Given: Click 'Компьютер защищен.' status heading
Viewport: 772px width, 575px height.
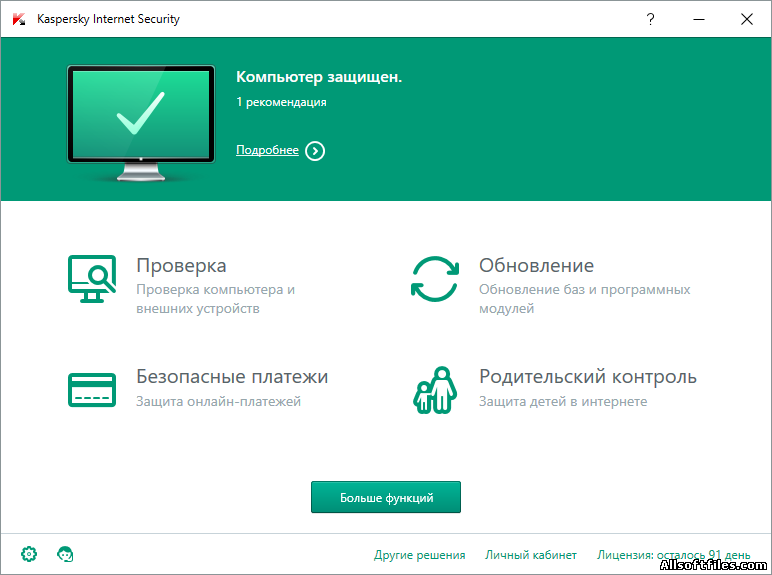Looking at the screenshot, I should click(319, 77).
